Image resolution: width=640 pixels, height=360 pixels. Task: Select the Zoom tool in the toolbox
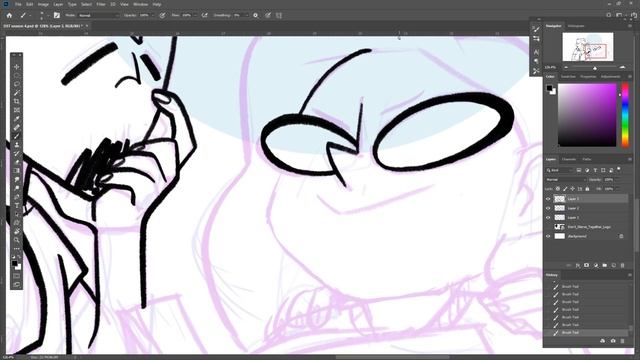pyautogui.click(x=17, y=240)
